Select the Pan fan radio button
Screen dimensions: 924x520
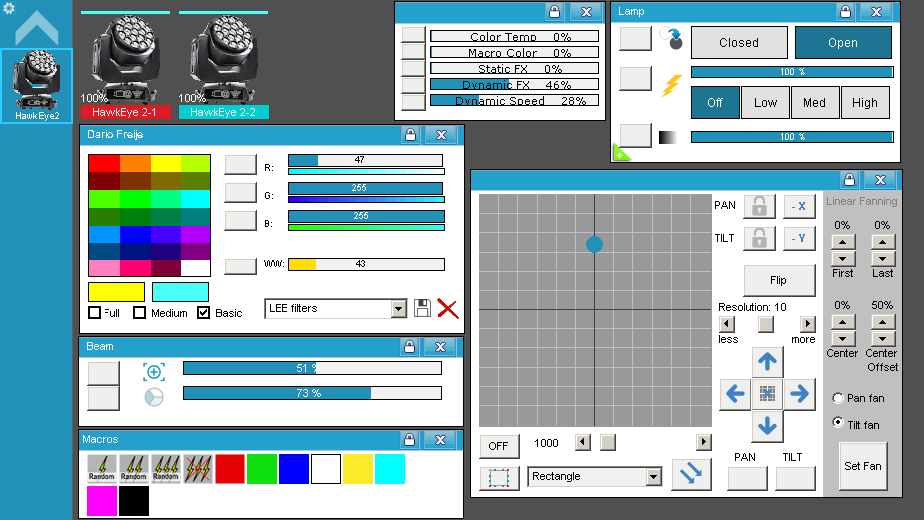click(x=838, y=398)
